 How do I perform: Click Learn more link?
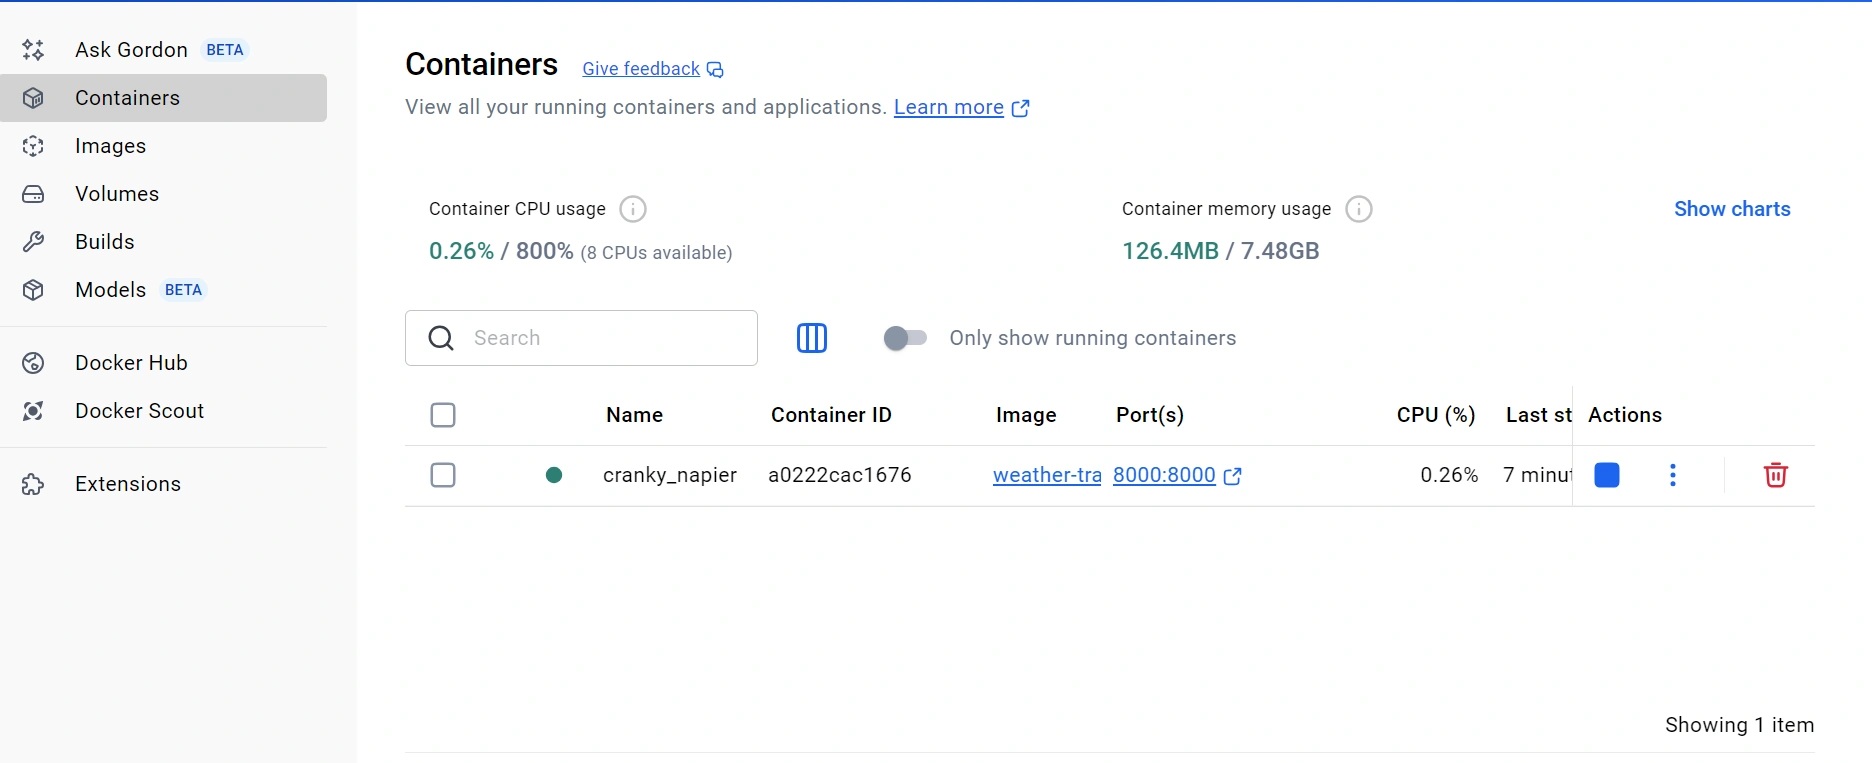point(949,107)
